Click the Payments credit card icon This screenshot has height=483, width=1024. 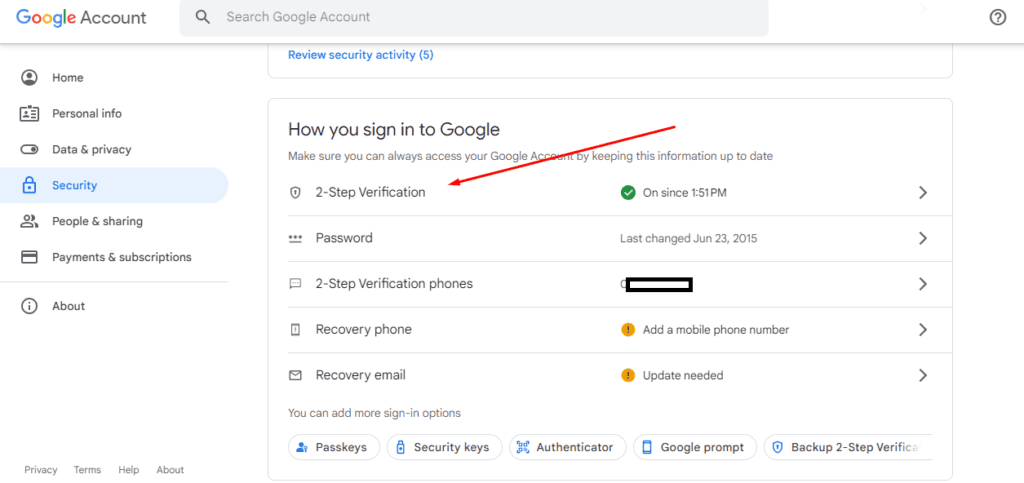point(29,257)
